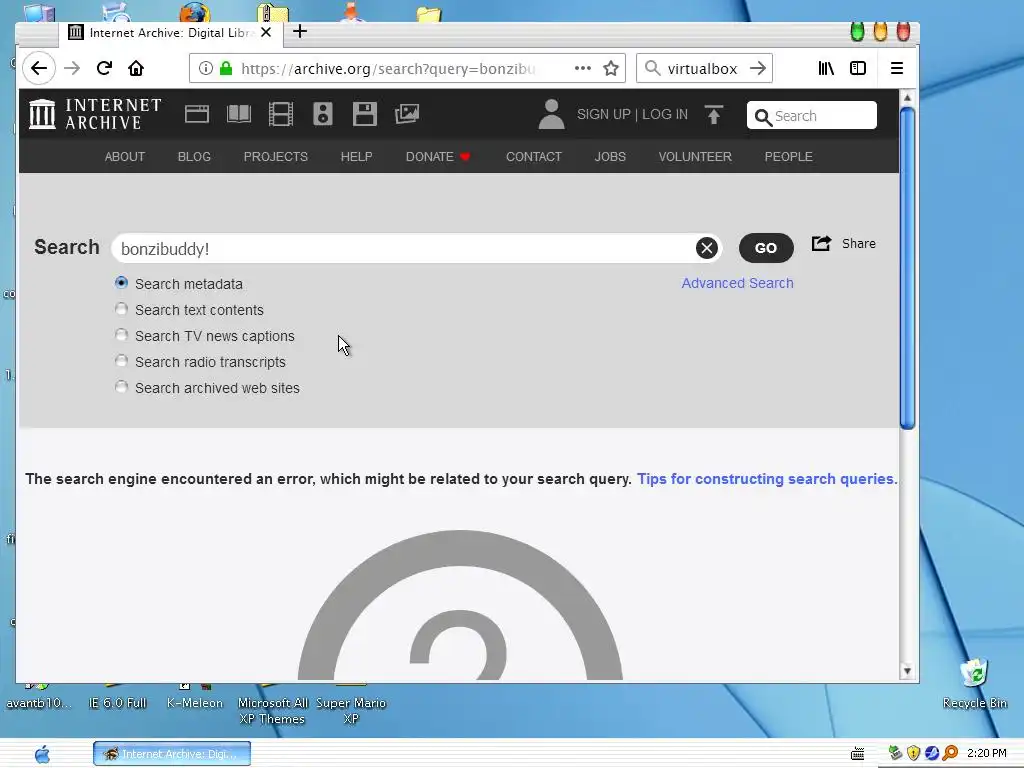The width and height of the screenshot is (1024, 768).
Task: Click the security shield tray icon
Action: (914, 753)
